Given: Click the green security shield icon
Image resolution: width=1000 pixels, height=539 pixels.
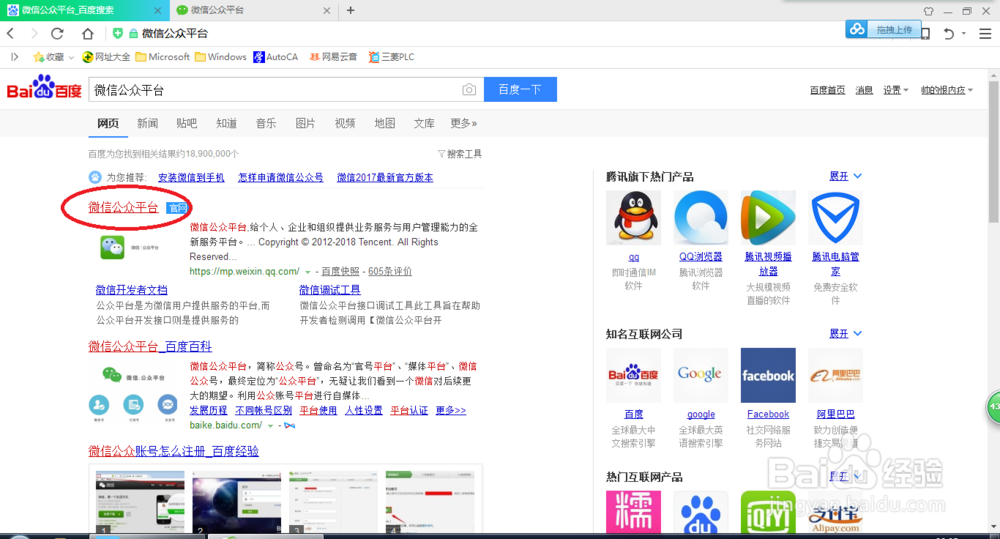Looking at the screenshot, I should 117,33.
